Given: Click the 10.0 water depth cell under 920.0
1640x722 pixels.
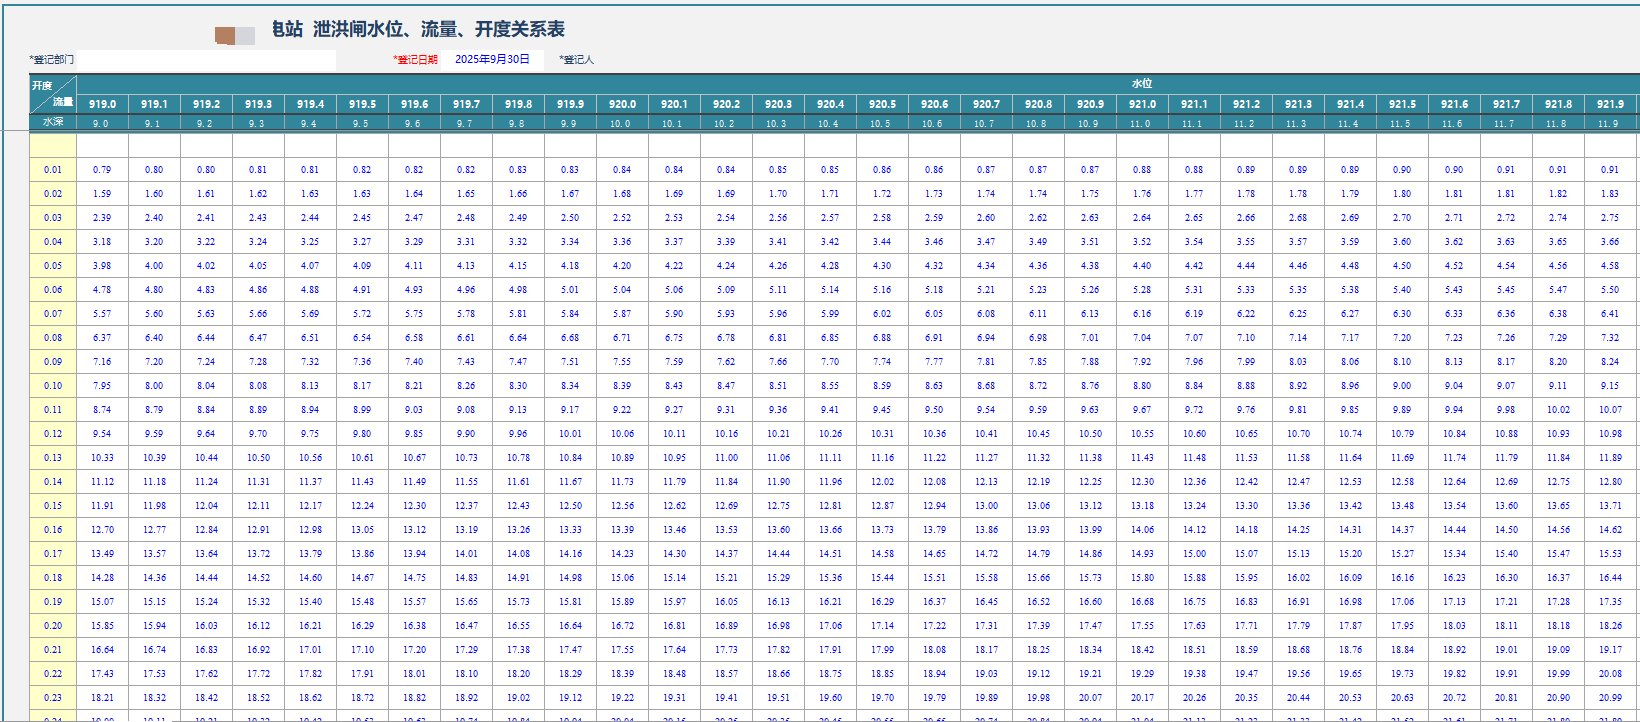Looking at the screenshot, I should tap(621, 124).
